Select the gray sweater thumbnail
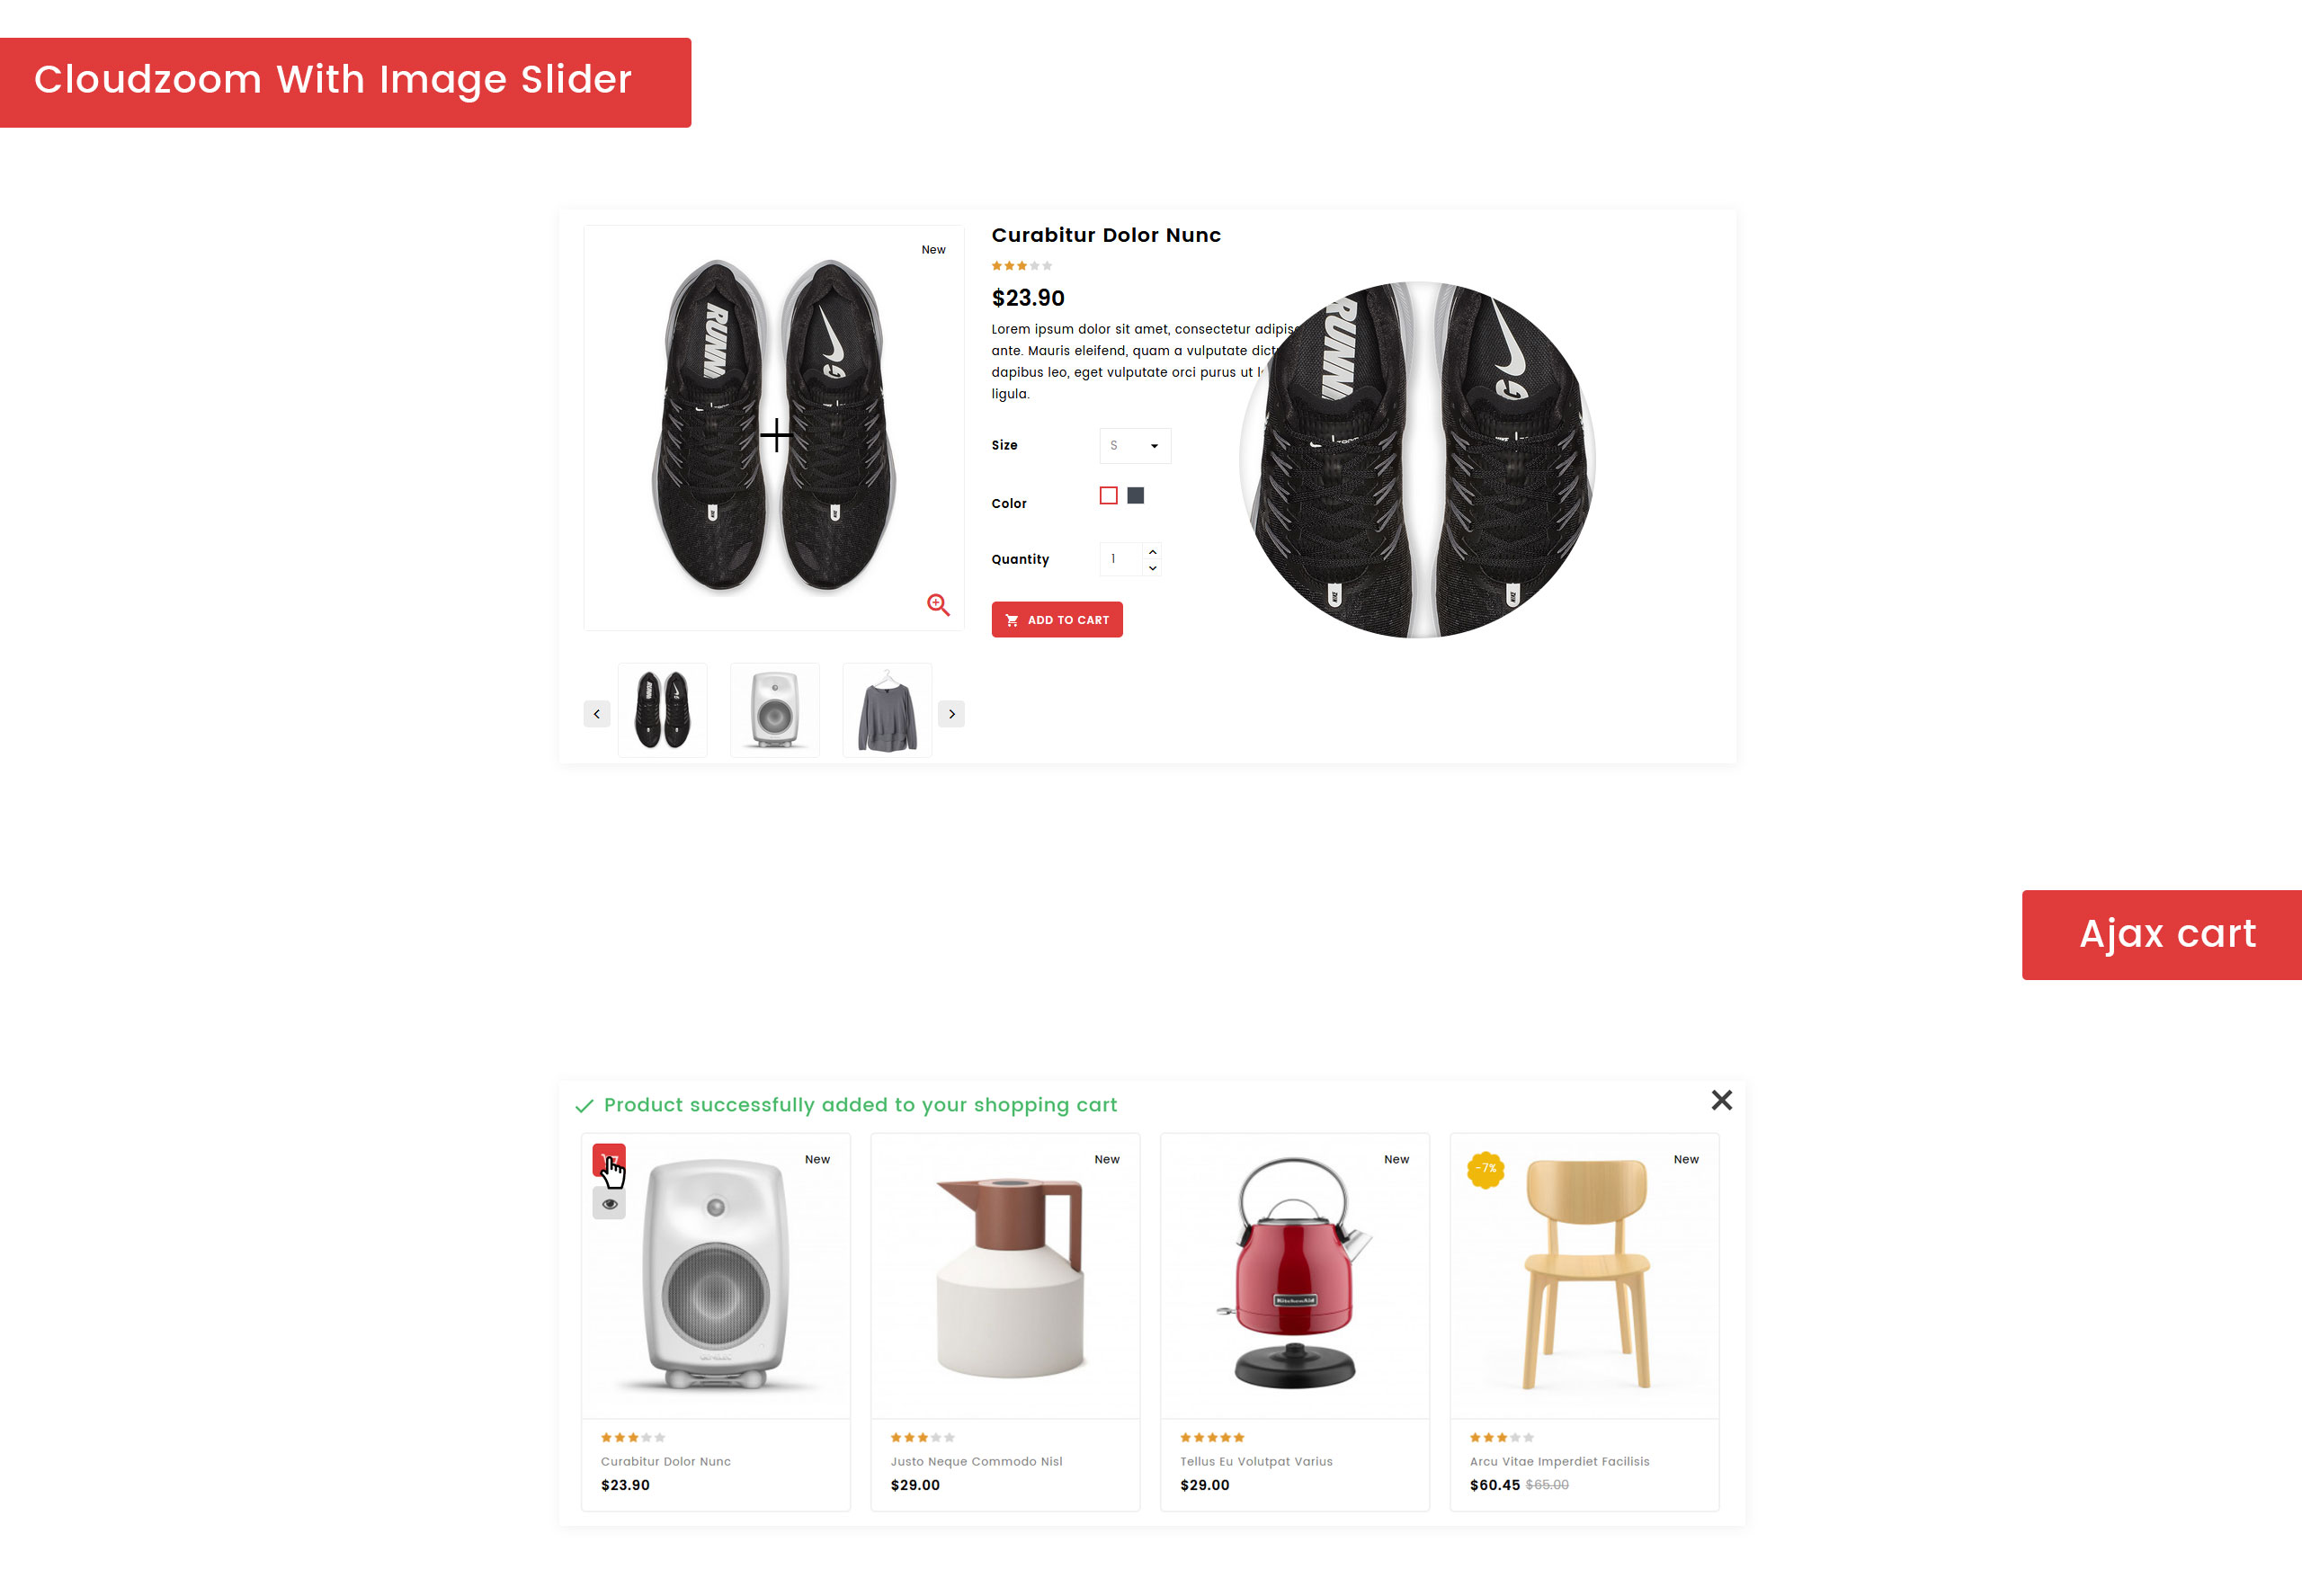 887,710
